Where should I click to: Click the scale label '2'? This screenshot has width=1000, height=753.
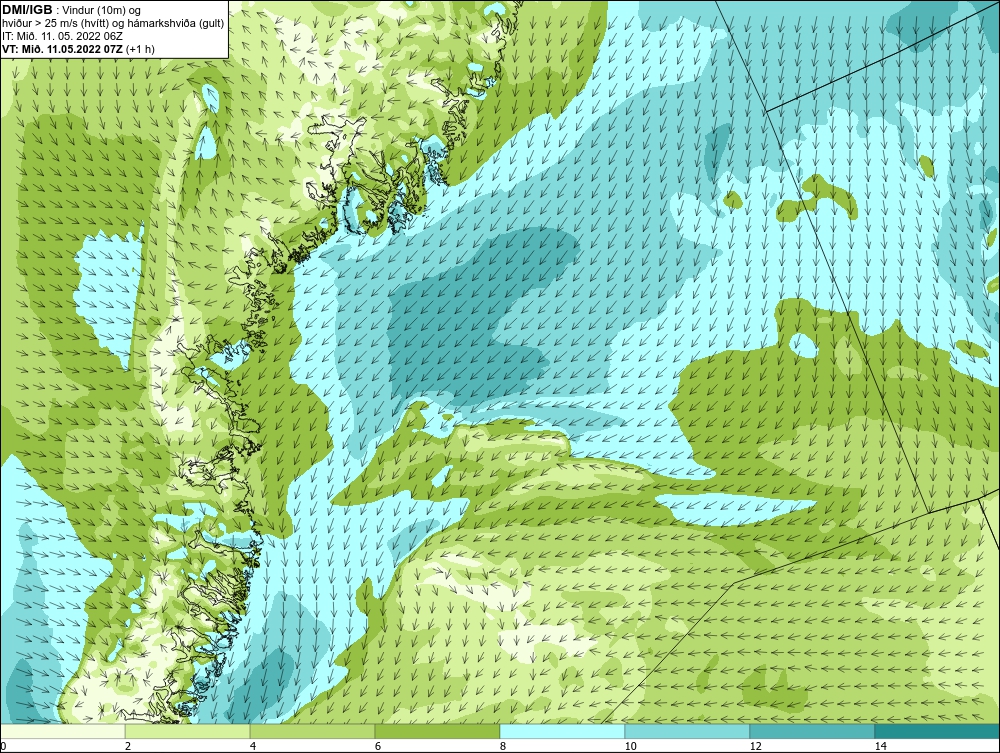(x=128, y=746)
